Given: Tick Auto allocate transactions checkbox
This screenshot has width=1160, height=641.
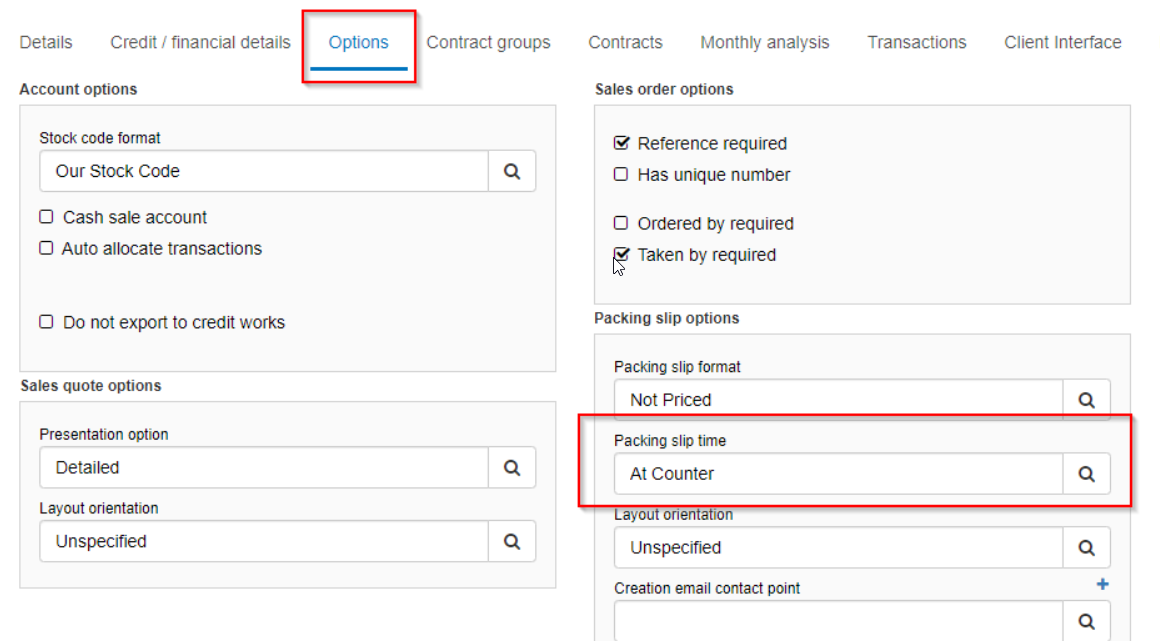Looking at the screenshot, I should [x=47, y=248].
